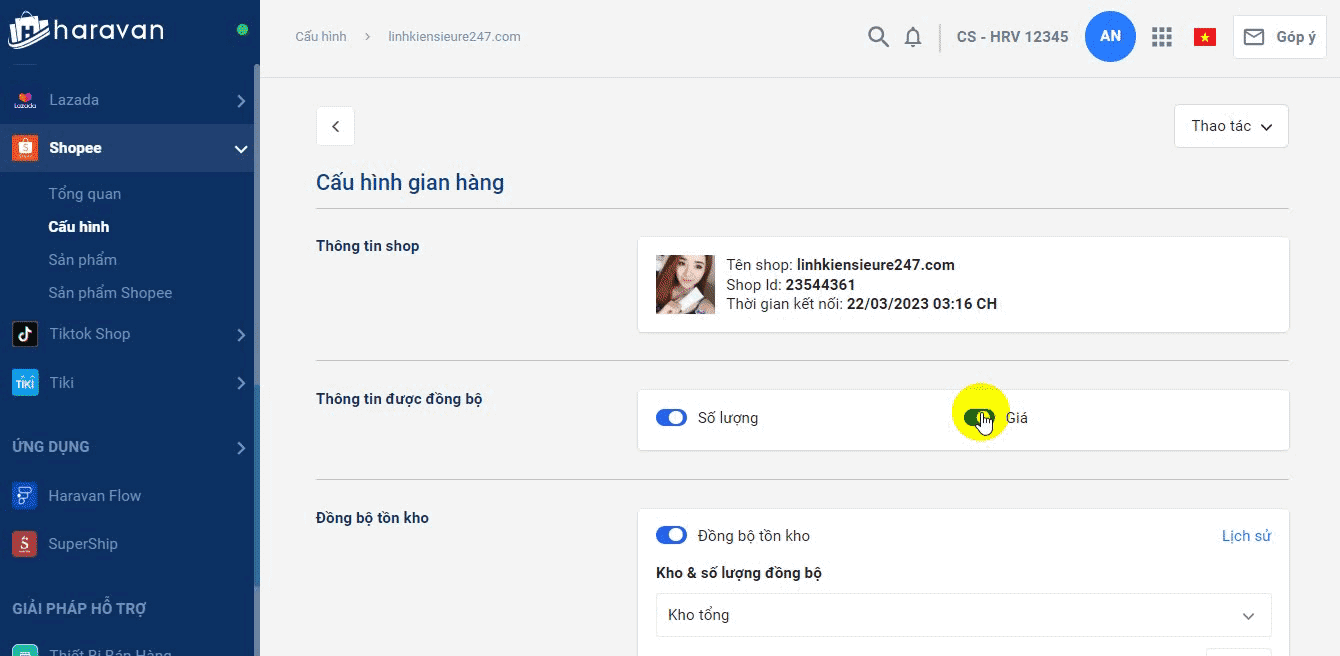Open the notifications bell
Image resolution: width=1340 pixels, height=656 pixels.
(x=912, y=37)
